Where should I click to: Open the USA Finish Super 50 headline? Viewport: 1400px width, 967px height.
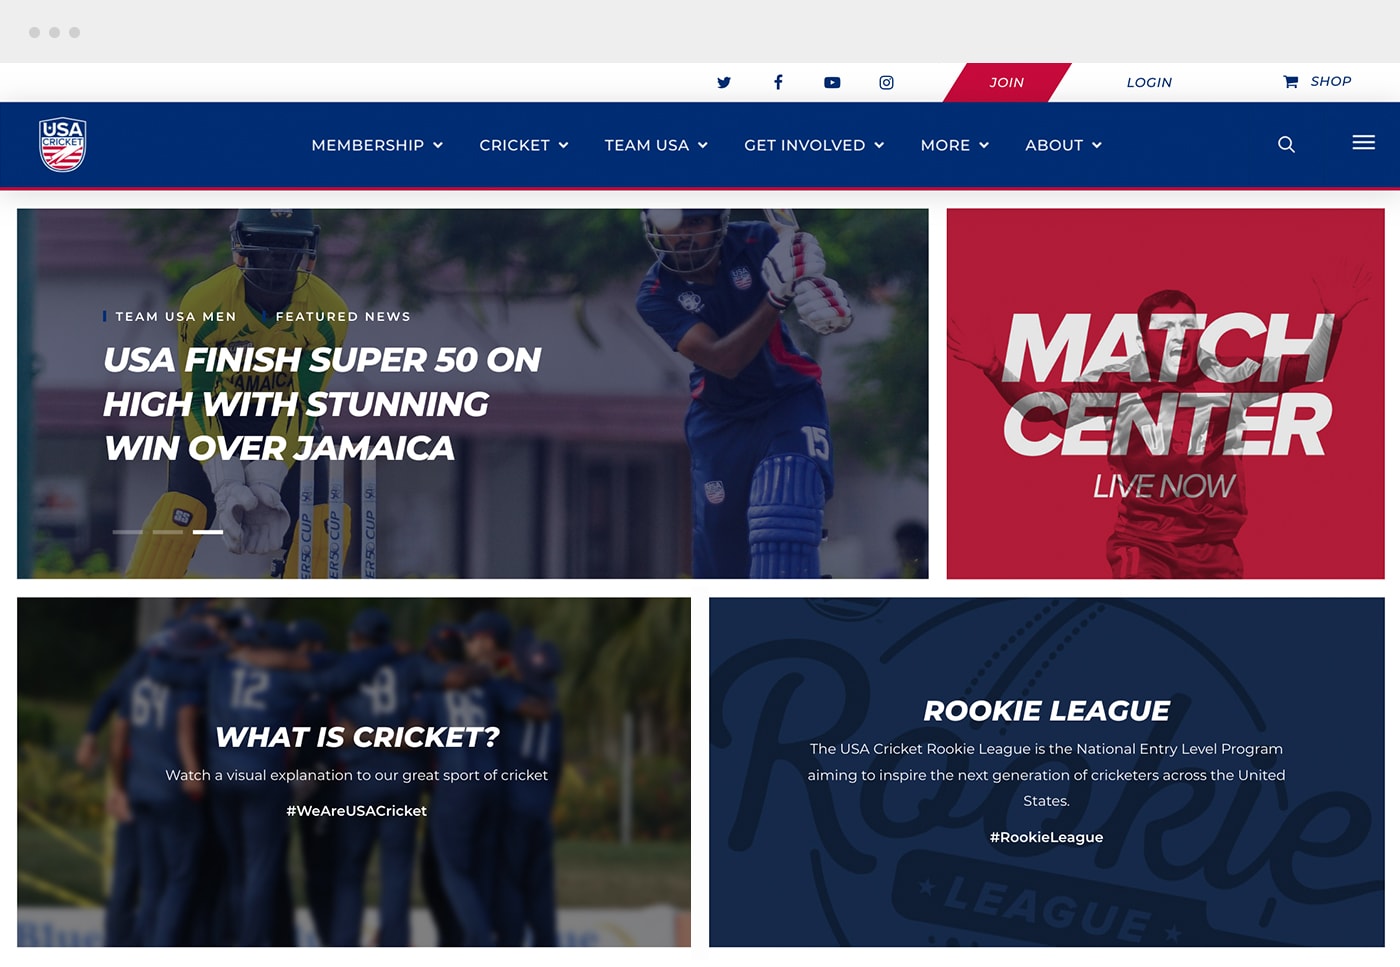(322, 404)
